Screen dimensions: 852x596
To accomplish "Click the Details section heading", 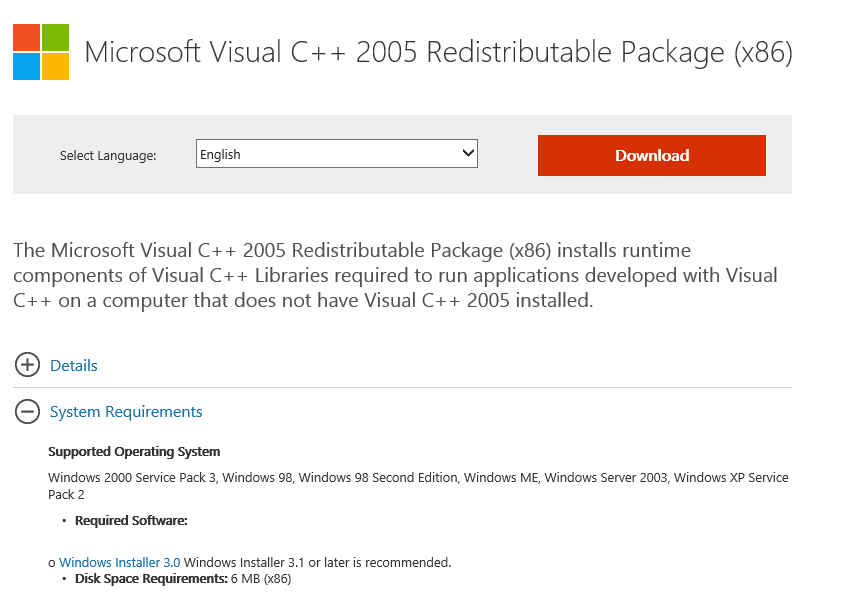I will 74,366.
